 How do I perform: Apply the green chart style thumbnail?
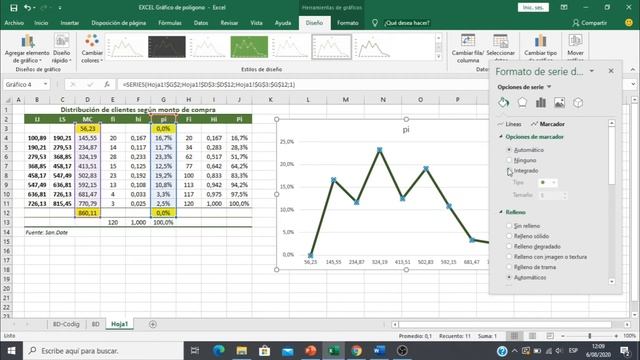pos(249,47)
